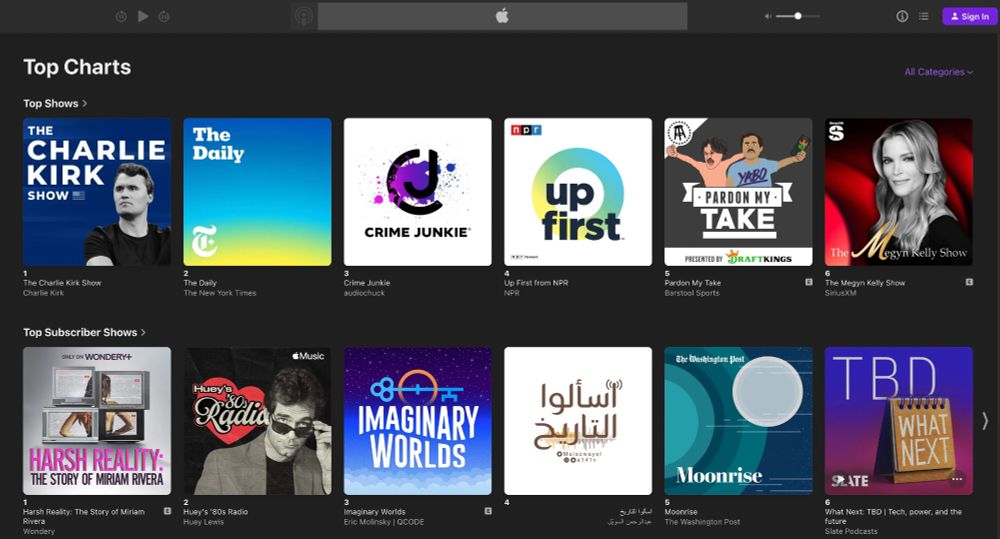Open the Crime Junkie artwork
This screenshot has width=1000, height=539.
418,192
